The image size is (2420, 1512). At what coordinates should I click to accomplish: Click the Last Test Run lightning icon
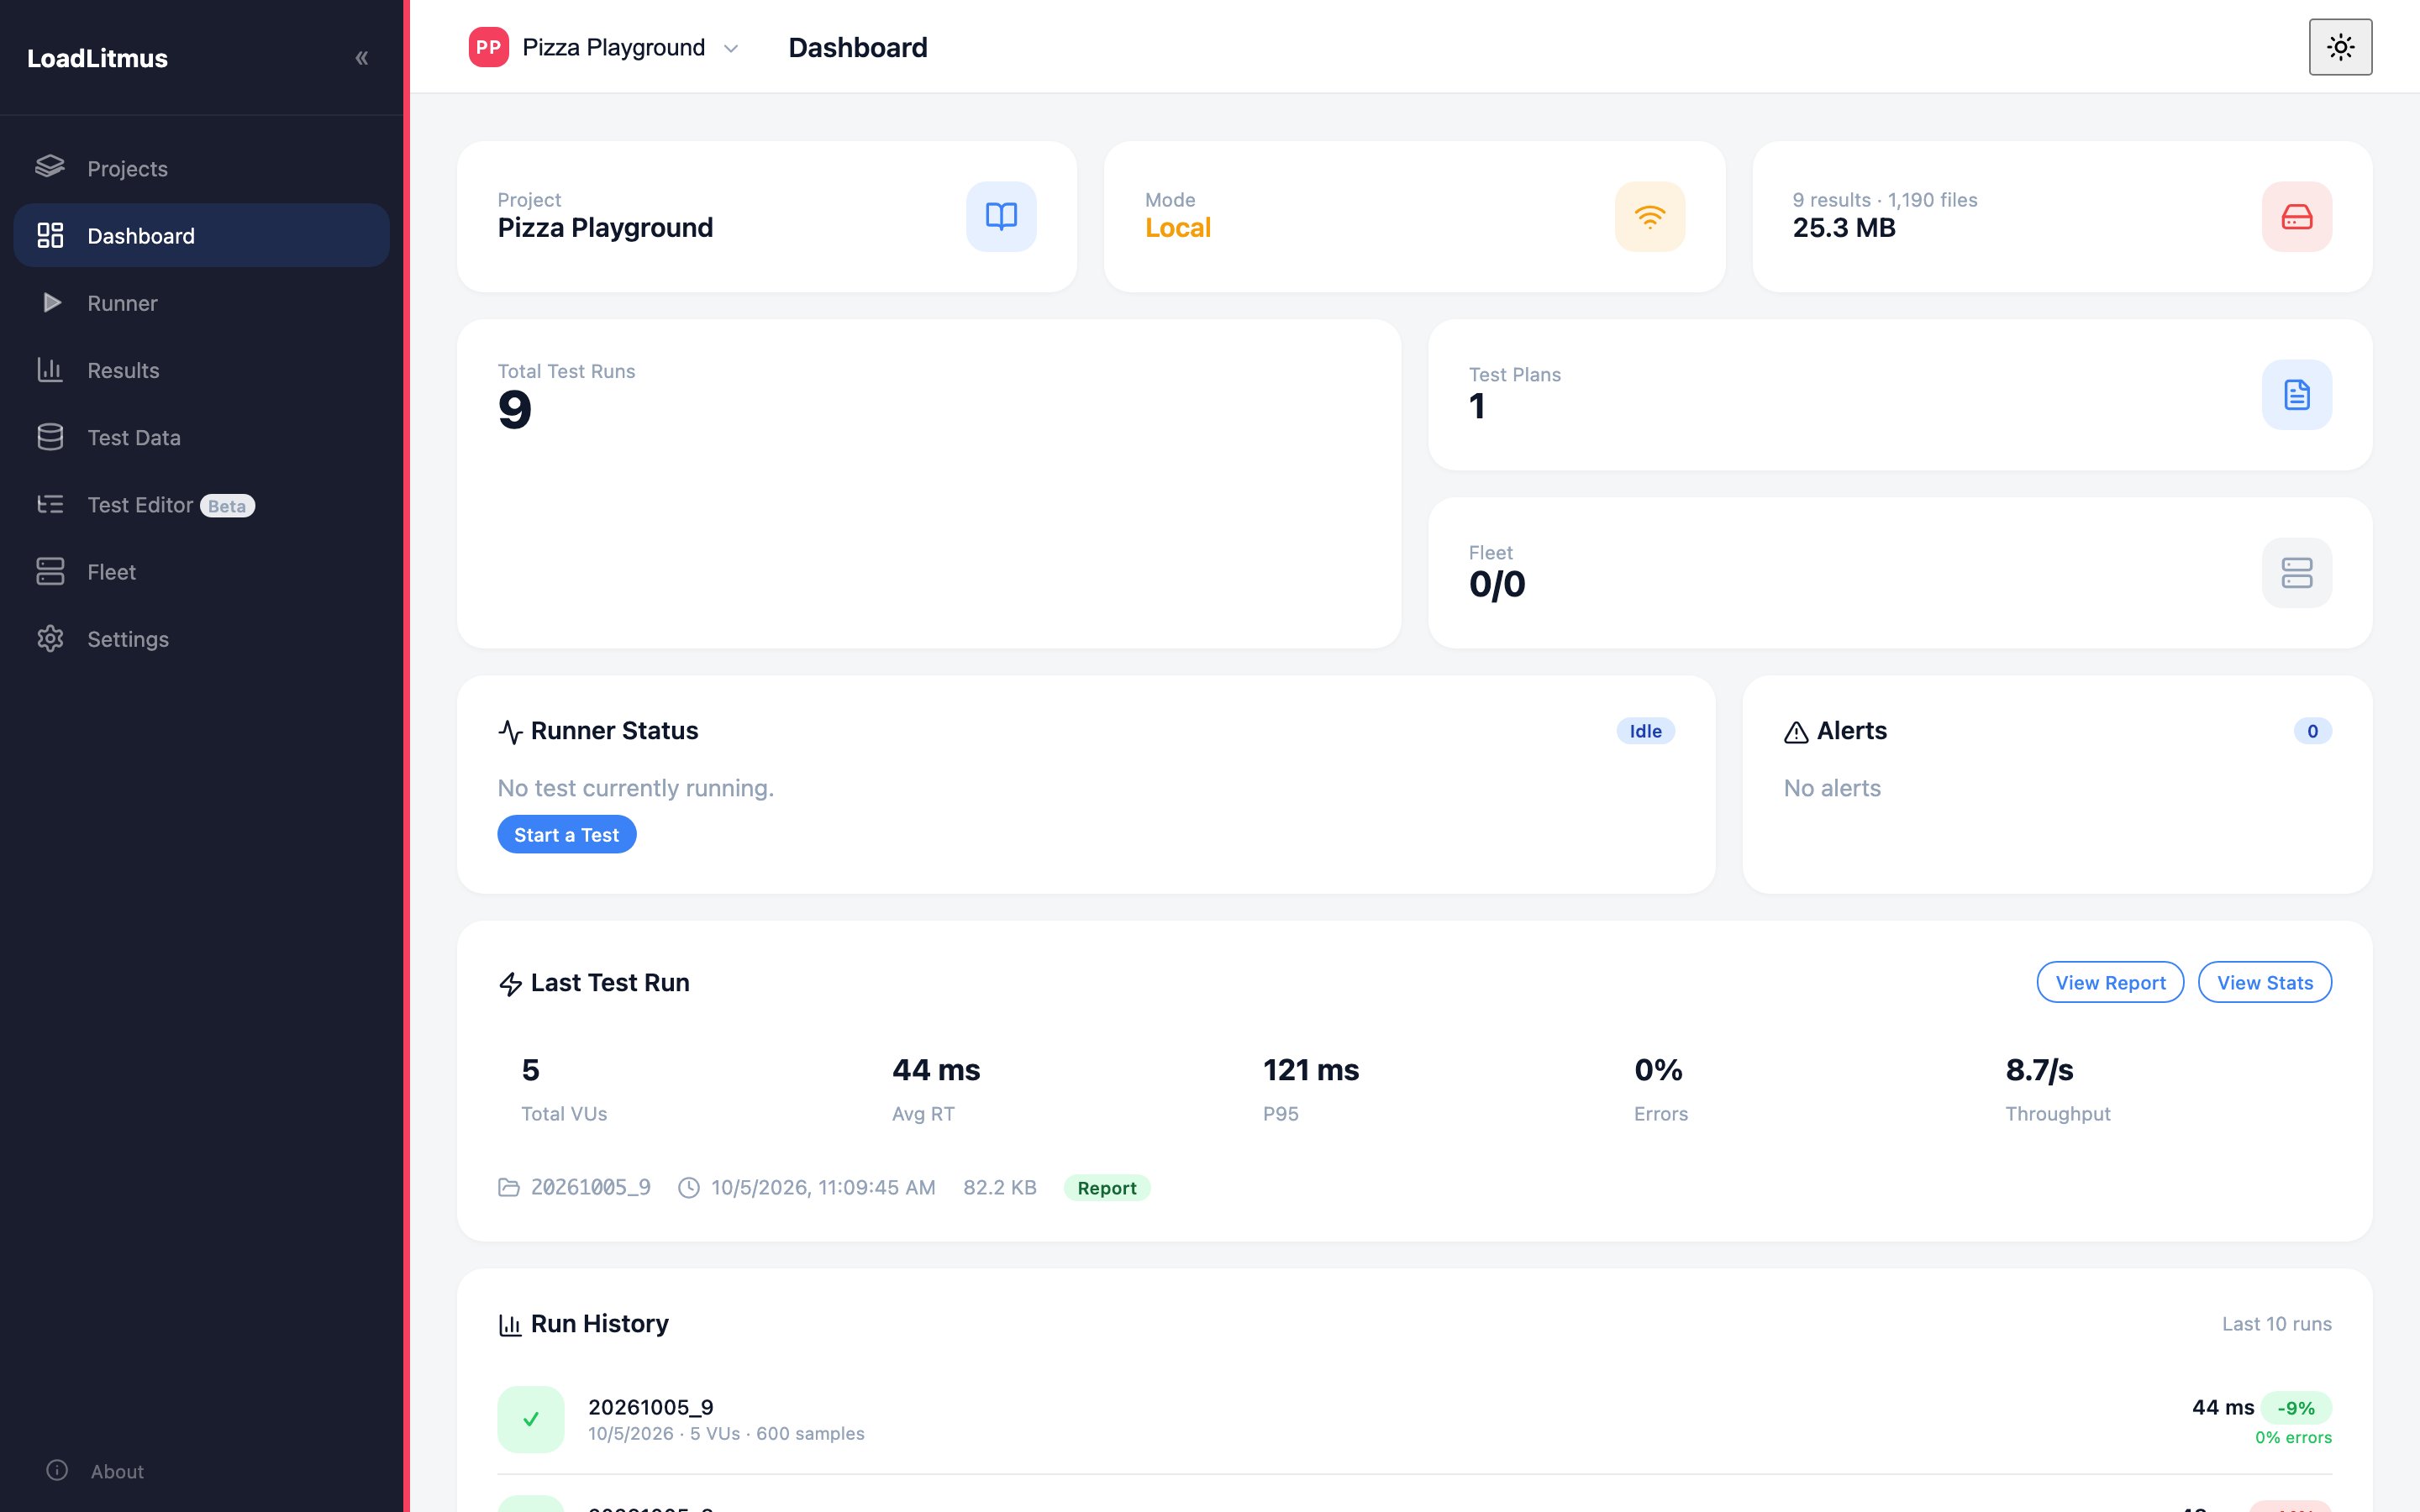point(510,984)
